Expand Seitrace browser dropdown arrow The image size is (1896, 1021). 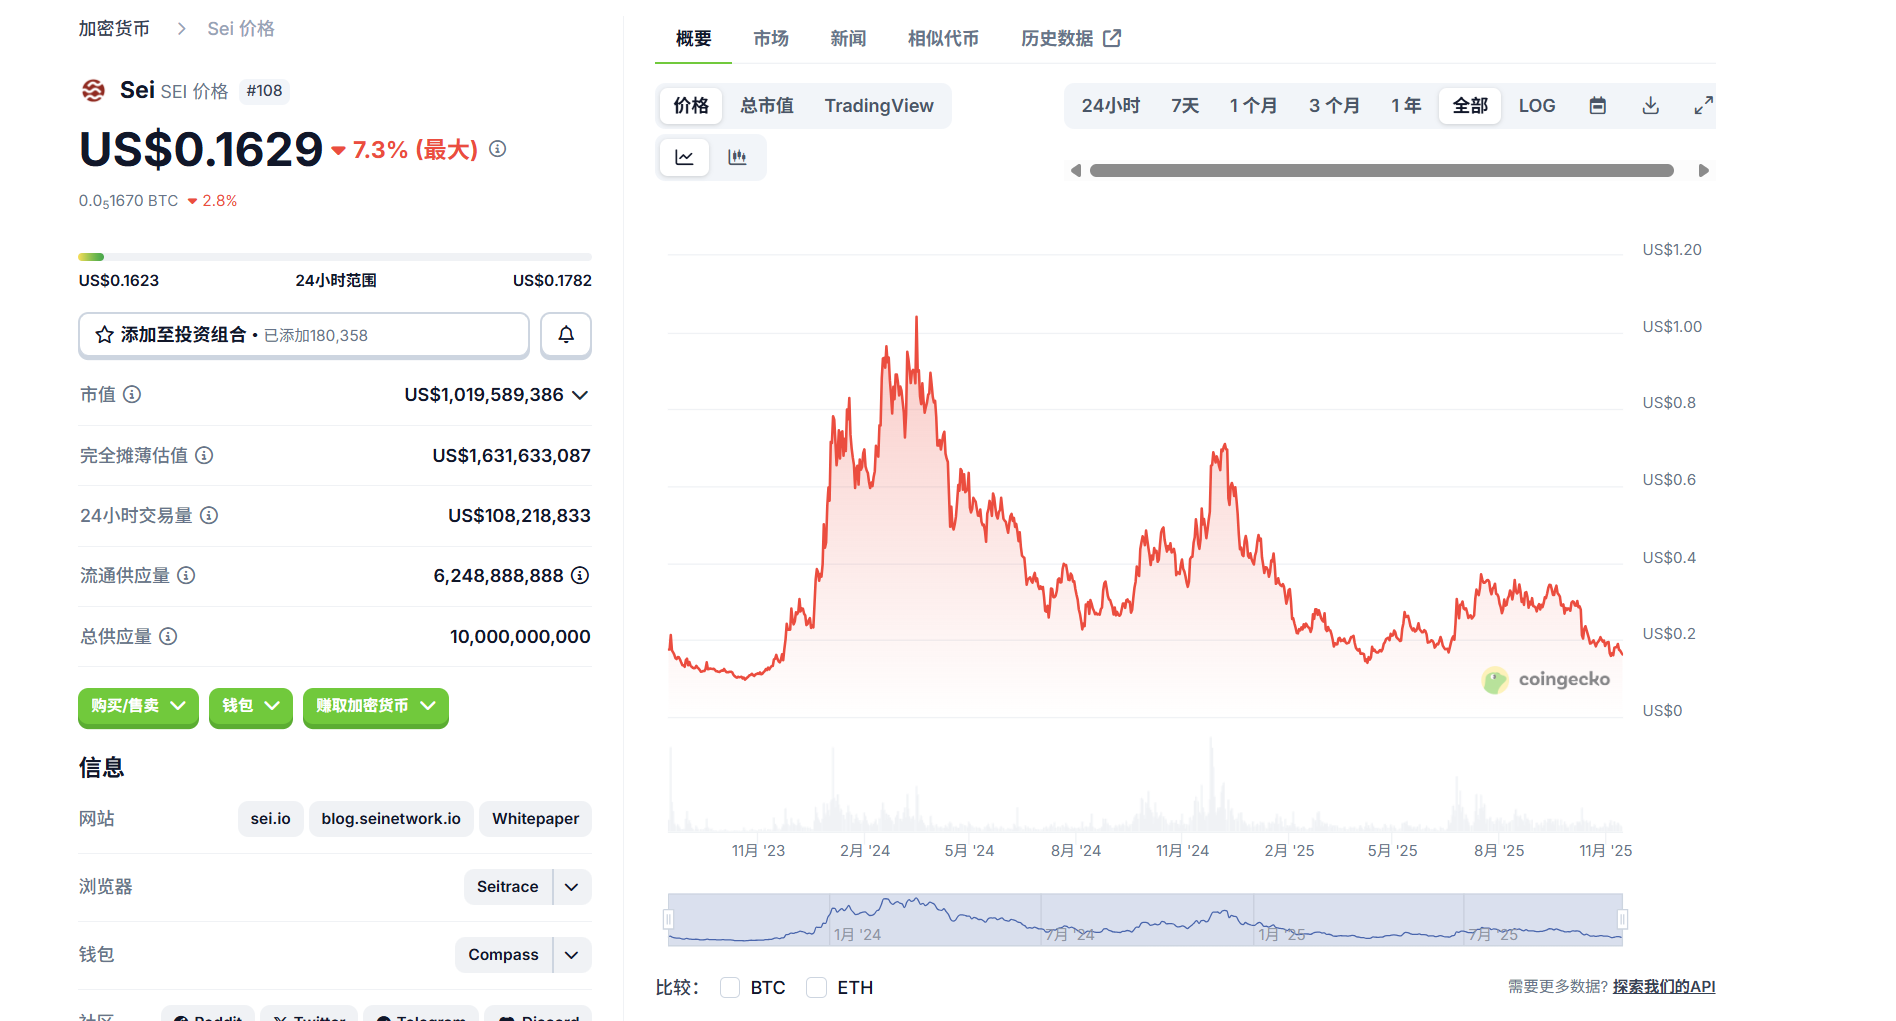(572, 887)
